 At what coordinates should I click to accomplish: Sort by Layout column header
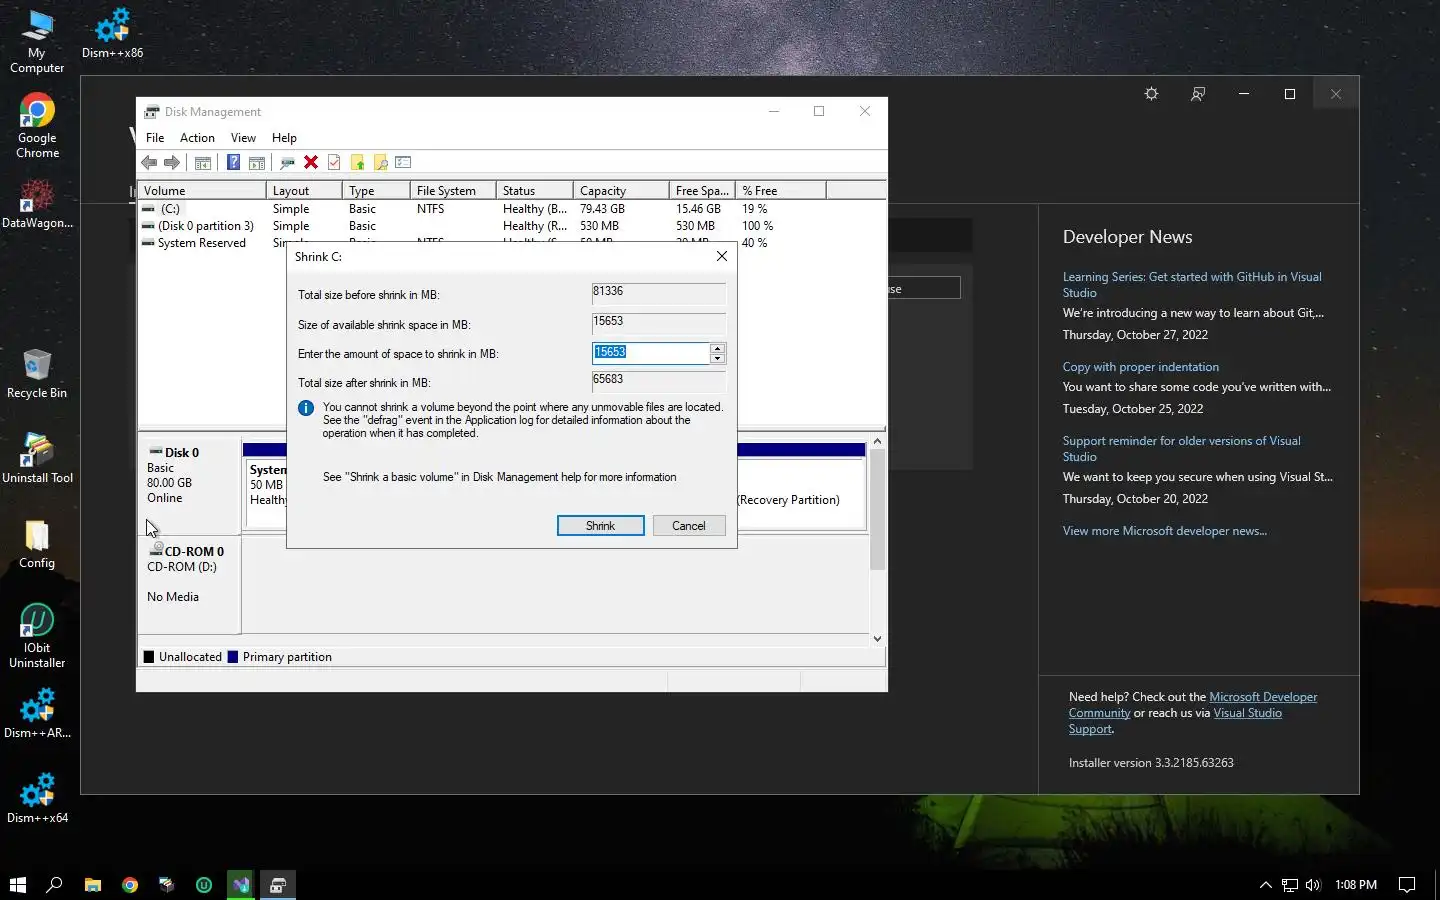point(304,190)
